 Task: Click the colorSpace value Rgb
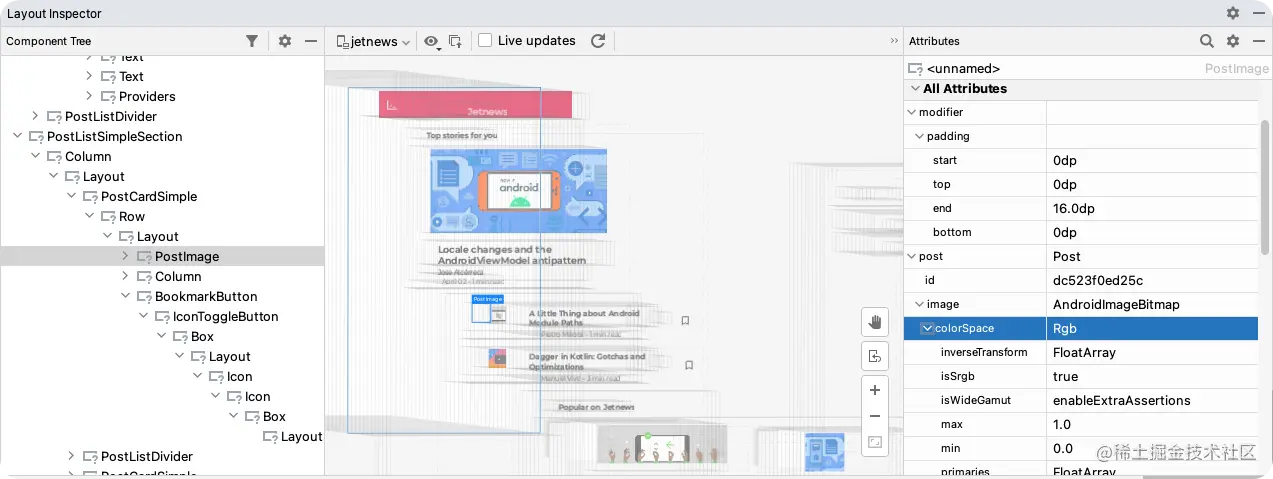click(1065, 328)
